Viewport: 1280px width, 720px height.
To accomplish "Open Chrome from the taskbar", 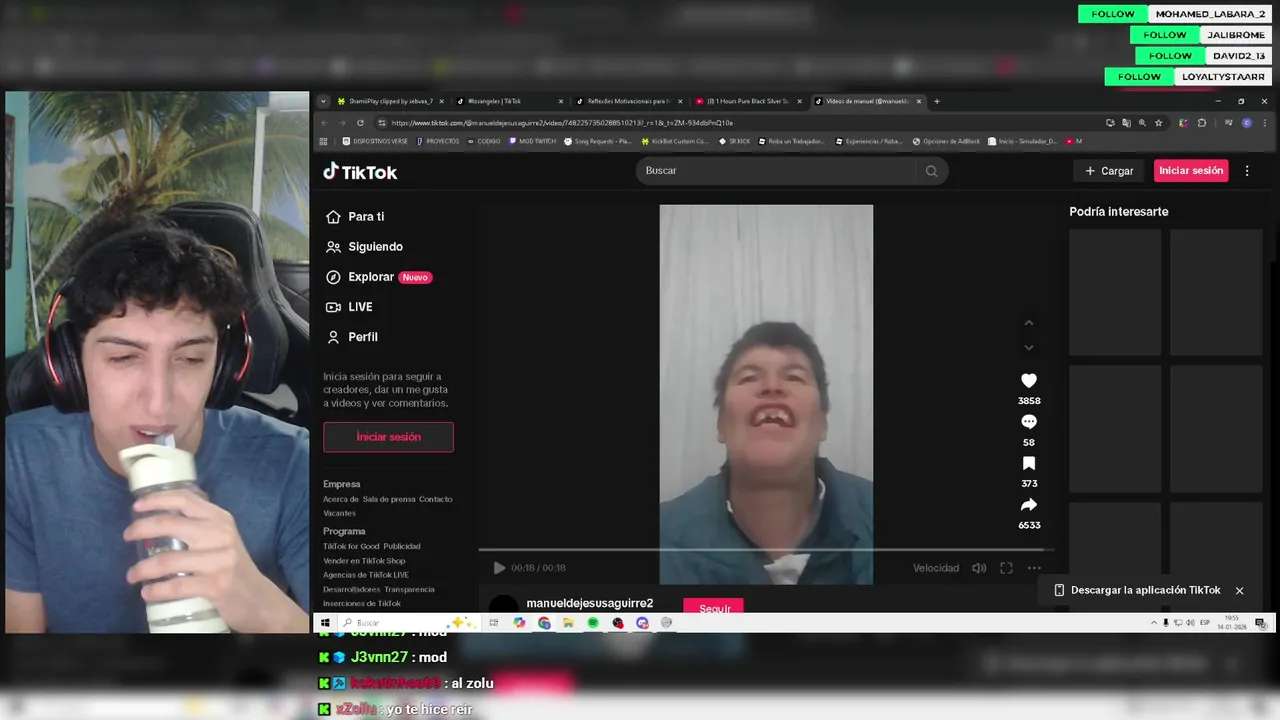I will click(x=544, y=623).
